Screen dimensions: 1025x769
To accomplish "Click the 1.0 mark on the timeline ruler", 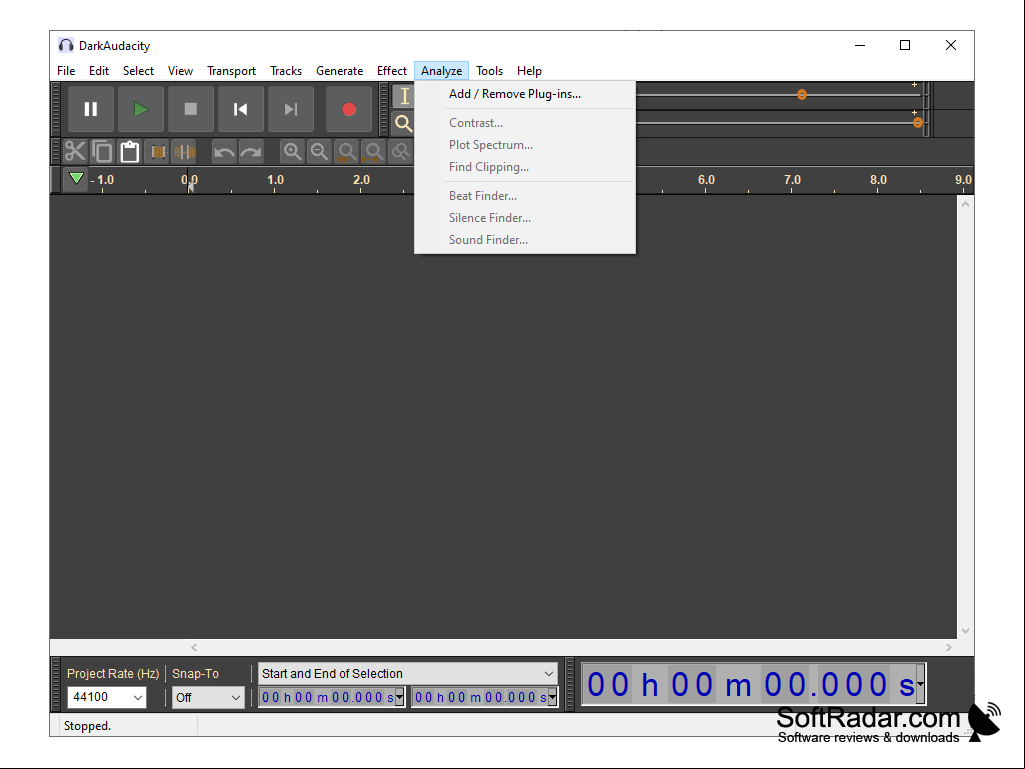I will (x=275, y=180).
